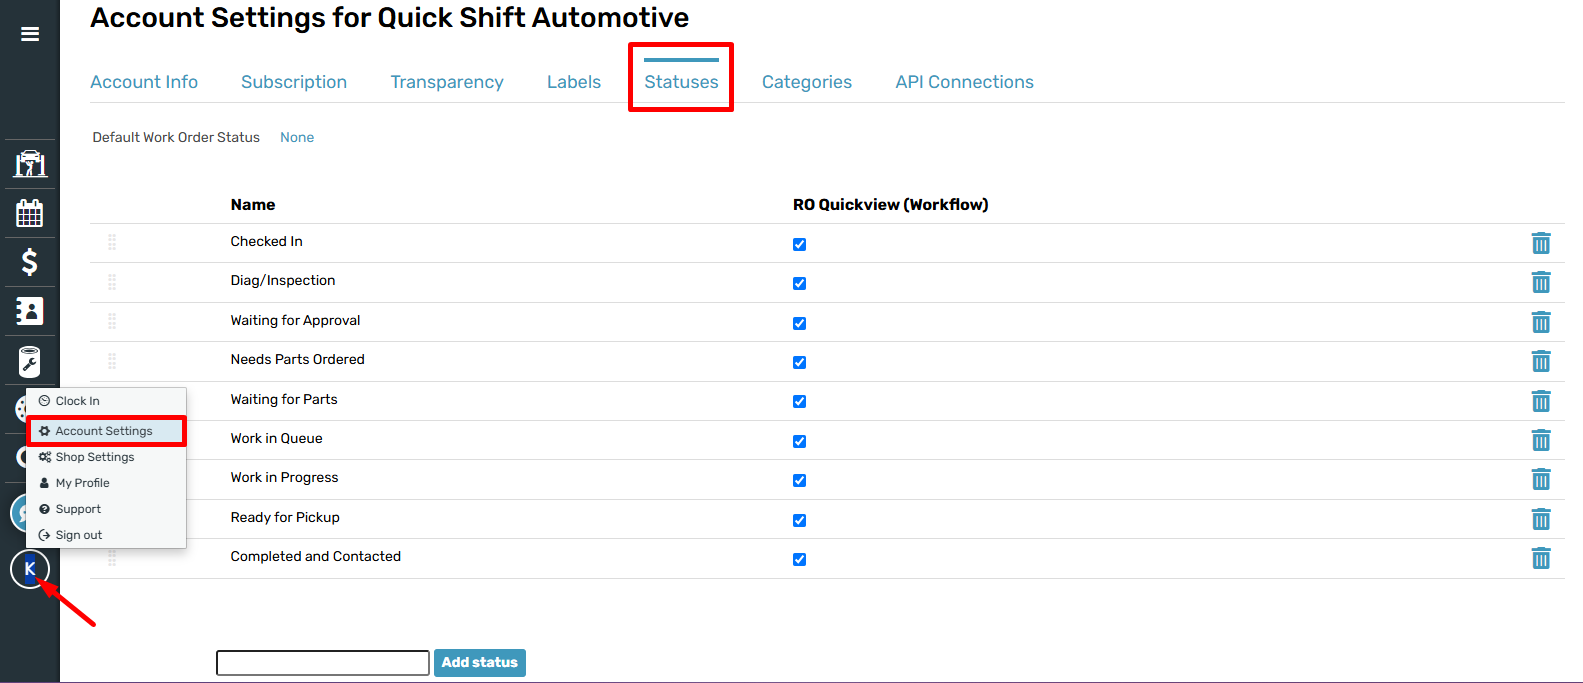Open the hamburger menu in the sidebar
1583x683 pixels.
point(30,34)
